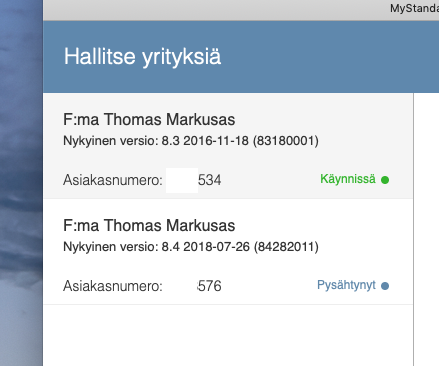Click build number 83180001 in parentheses

(286, 141)
